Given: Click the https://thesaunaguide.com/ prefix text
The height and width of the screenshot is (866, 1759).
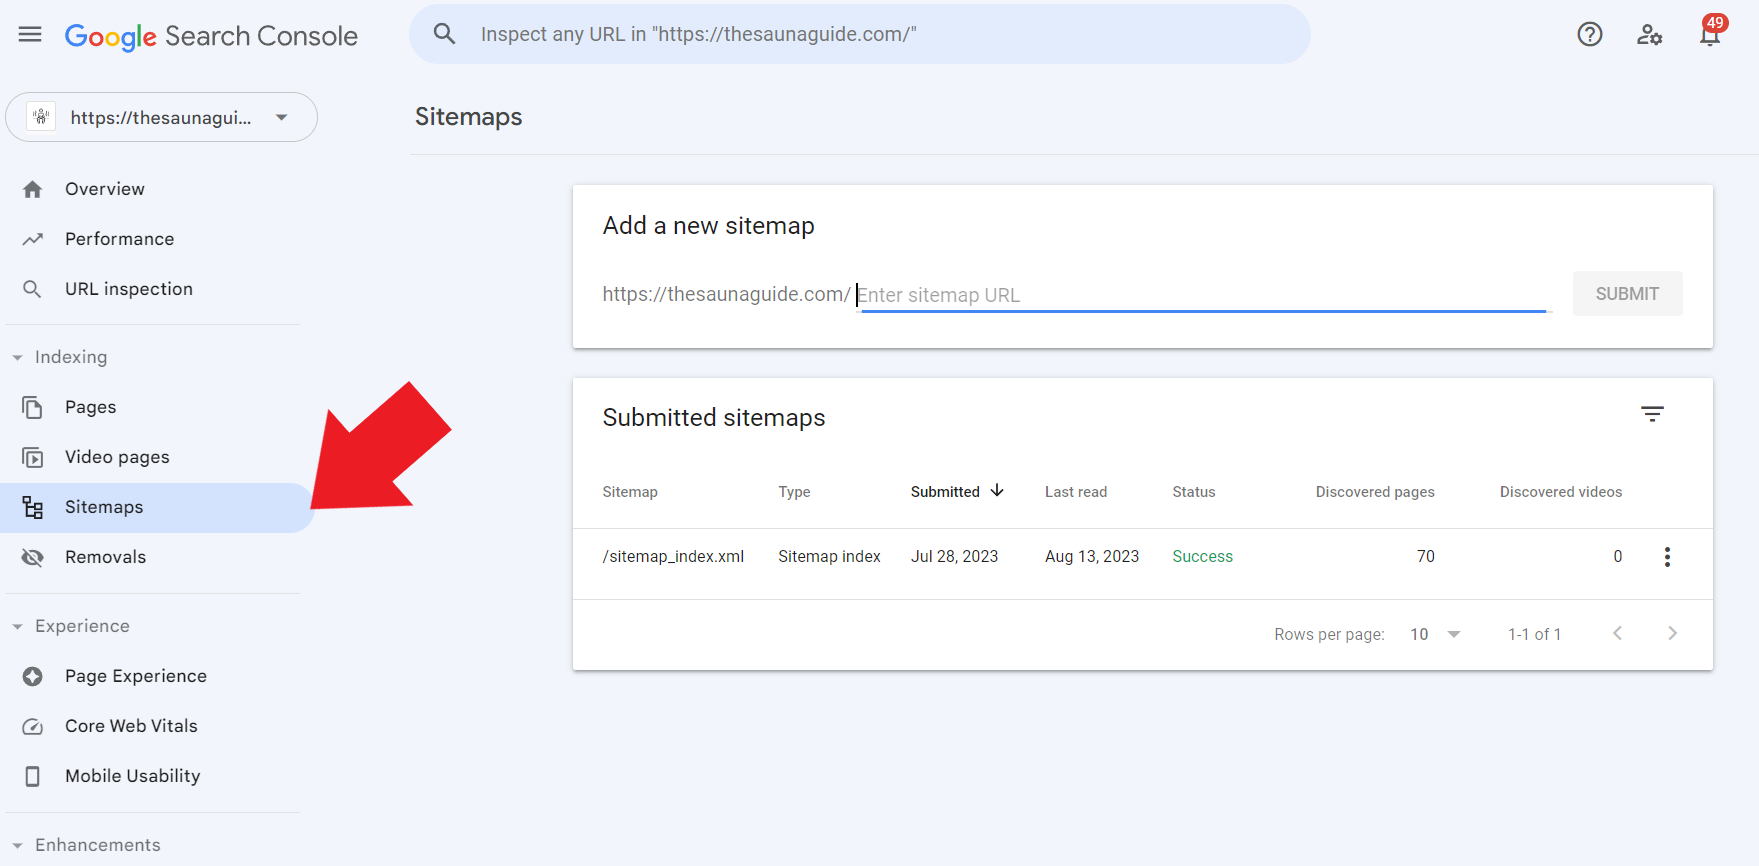Looking at the screenshot, I should [726, 294].
